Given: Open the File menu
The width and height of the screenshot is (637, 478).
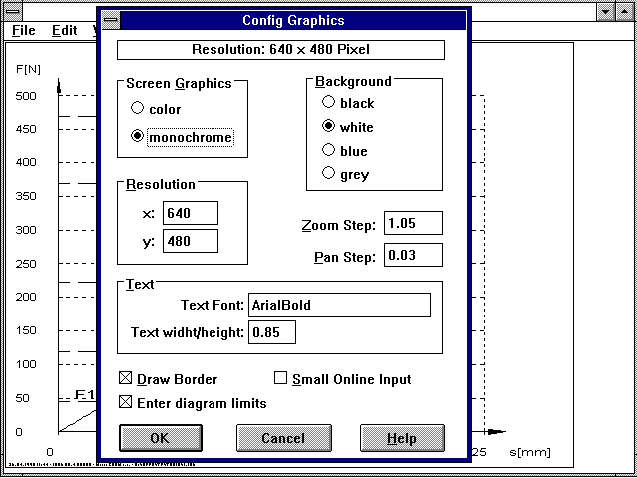Looking at the screenshot, I should point(24,30).
